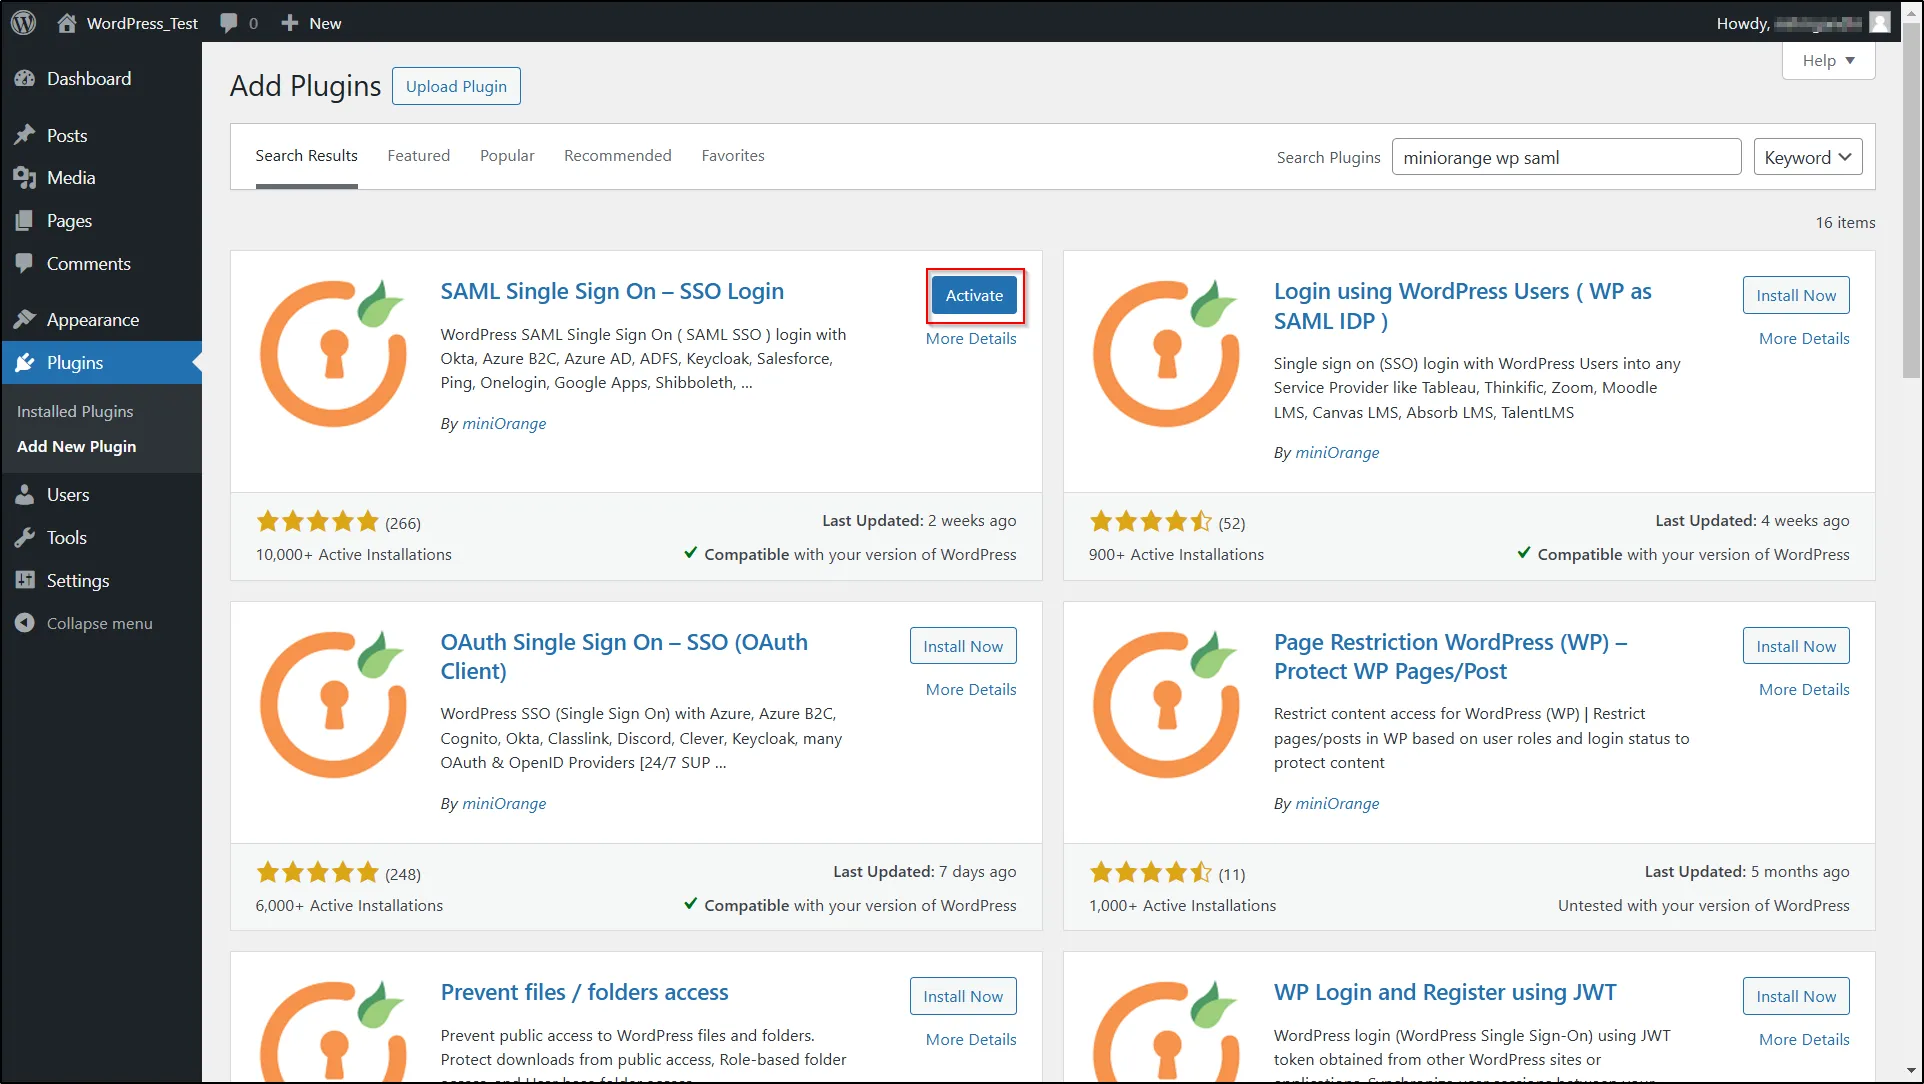The width and height of the screenshot is (1924, 1084).
Task: Install WP Login and Register JWT plugin
Action: click(1796, 996)
